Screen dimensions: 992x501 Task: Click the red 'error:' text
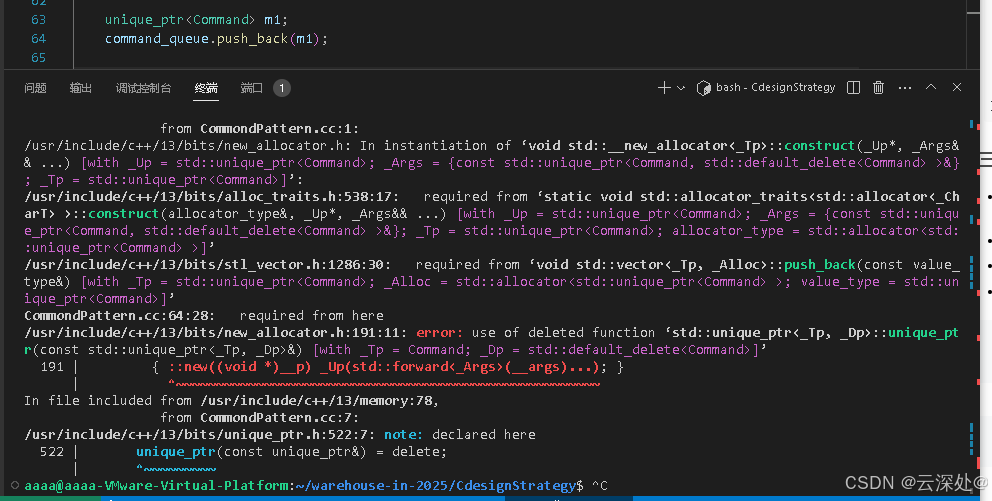coord(439,332)
